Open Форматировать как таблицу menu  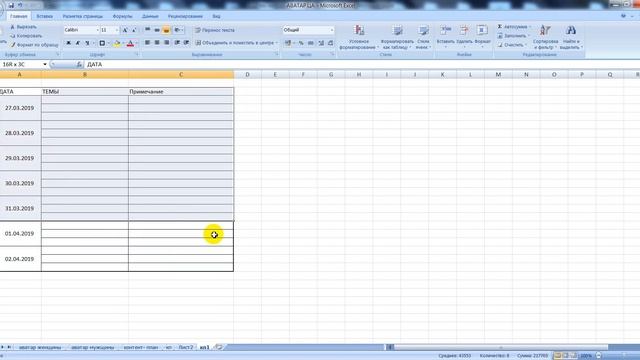[397, 38]
